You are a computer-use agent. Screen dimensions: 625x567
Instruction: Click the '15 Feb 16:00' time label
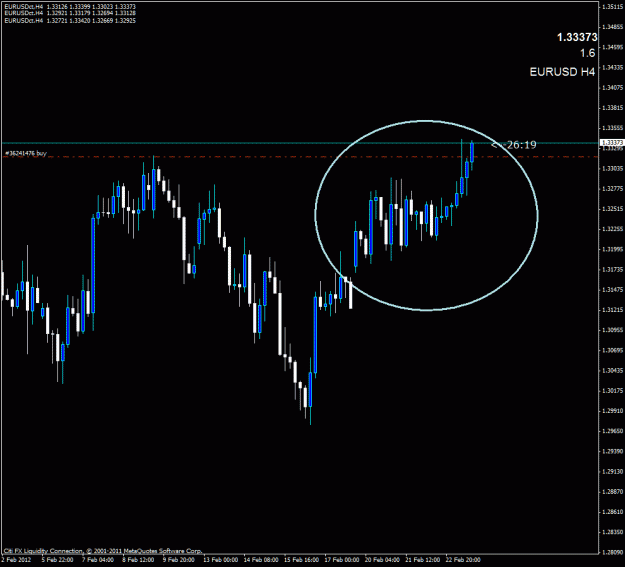(301, 560)
